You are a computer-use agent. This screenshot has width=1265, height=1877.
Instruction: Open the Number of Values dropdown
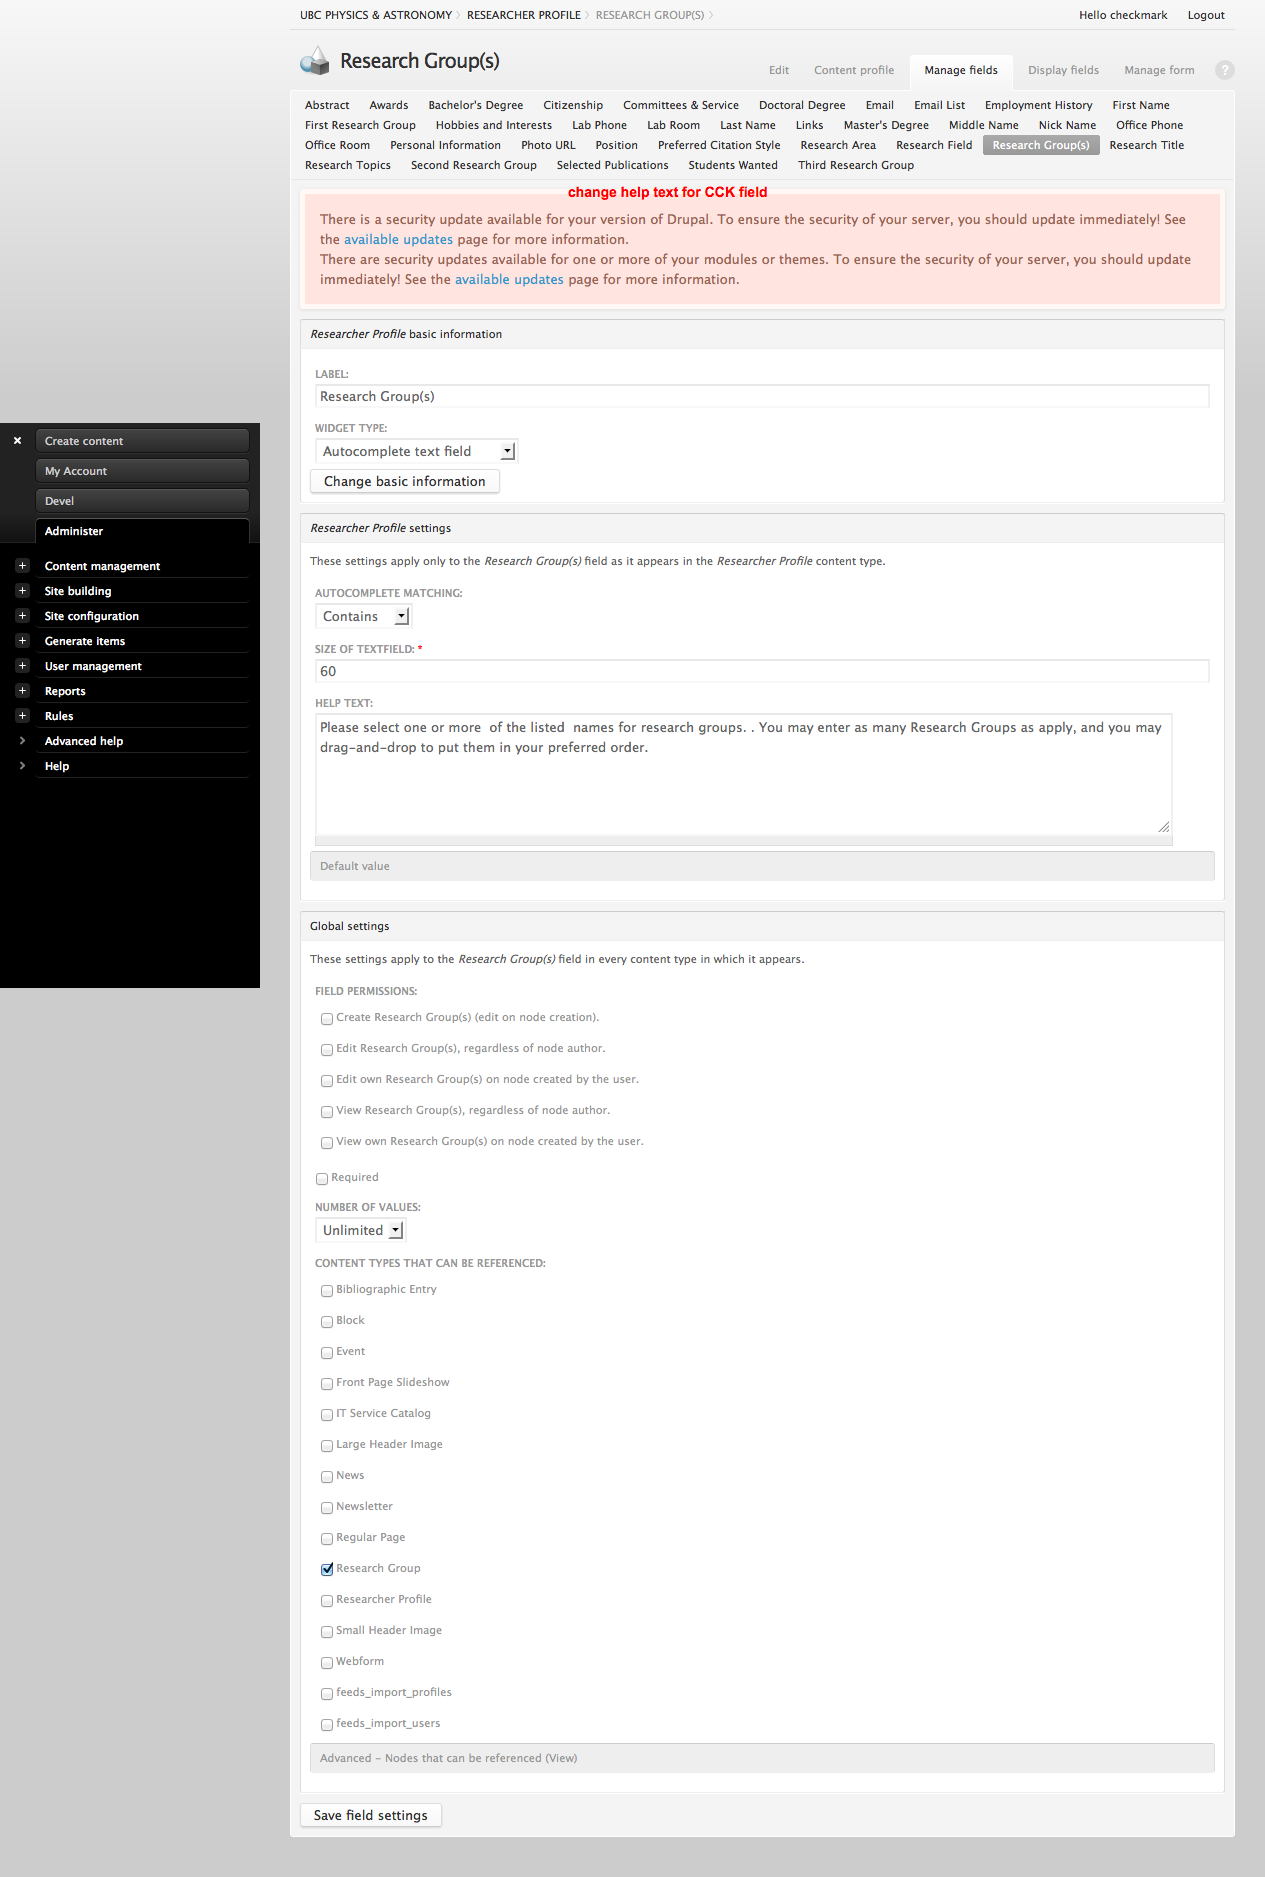(x=360, y=1231)
